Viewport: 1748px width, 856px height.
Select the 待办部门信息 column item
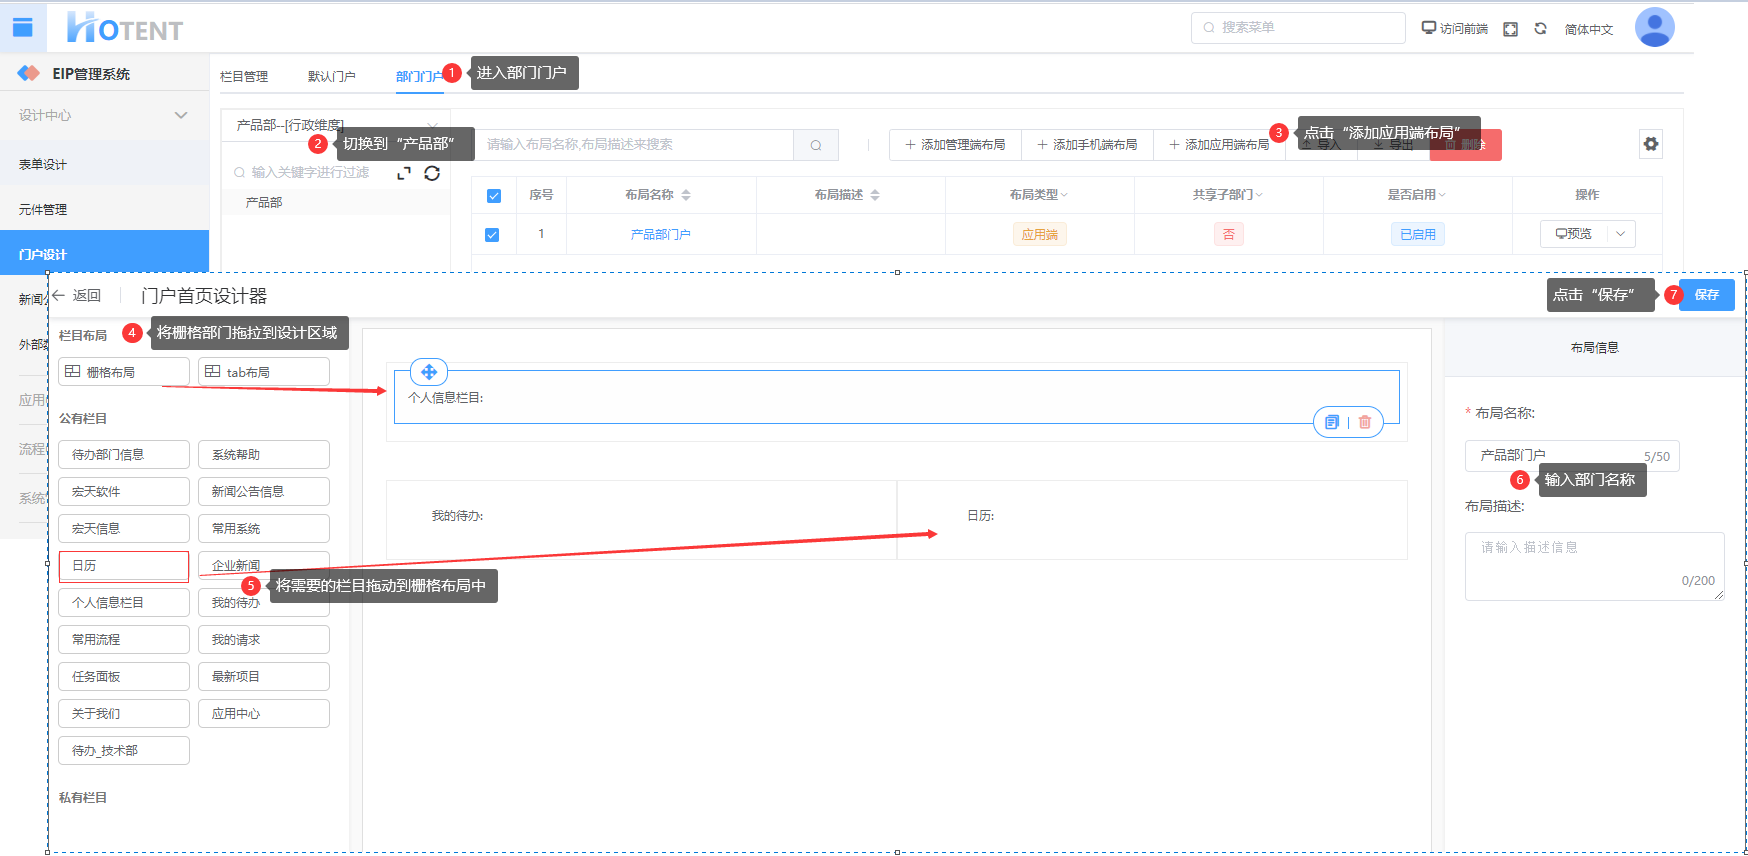124,455
